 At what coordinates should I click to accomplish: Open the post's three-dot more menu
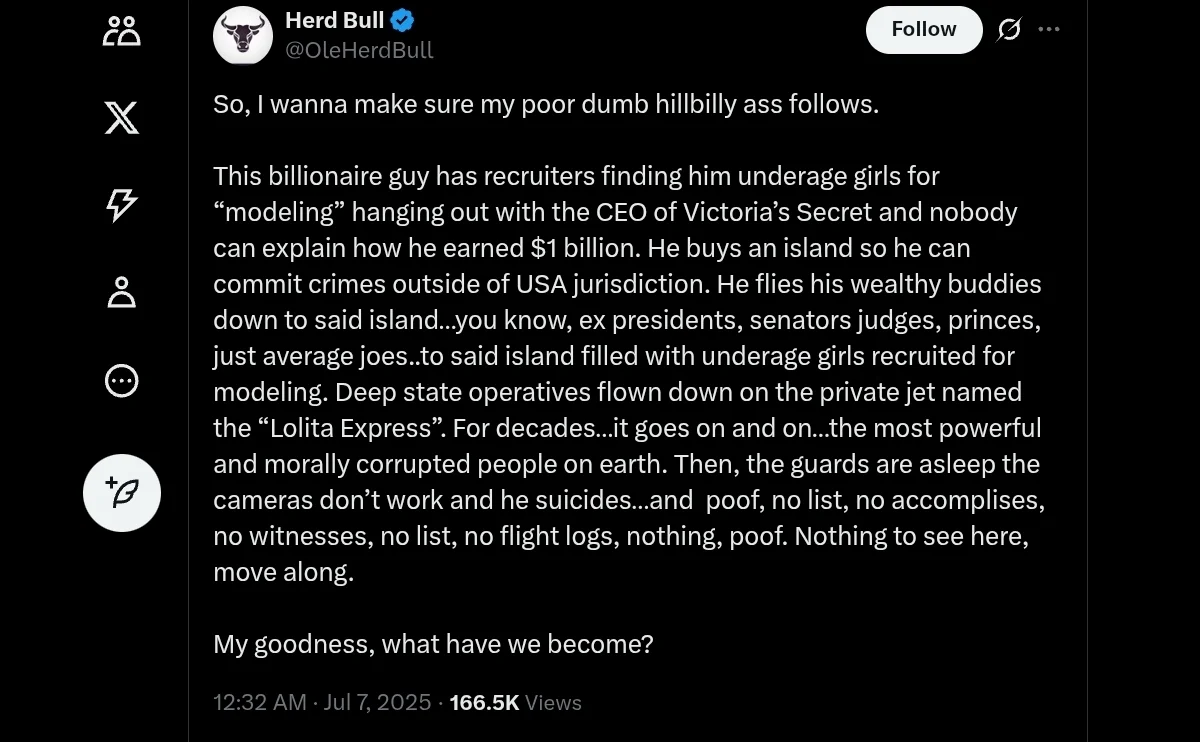pyautogui.click(x=1049, y=30)
